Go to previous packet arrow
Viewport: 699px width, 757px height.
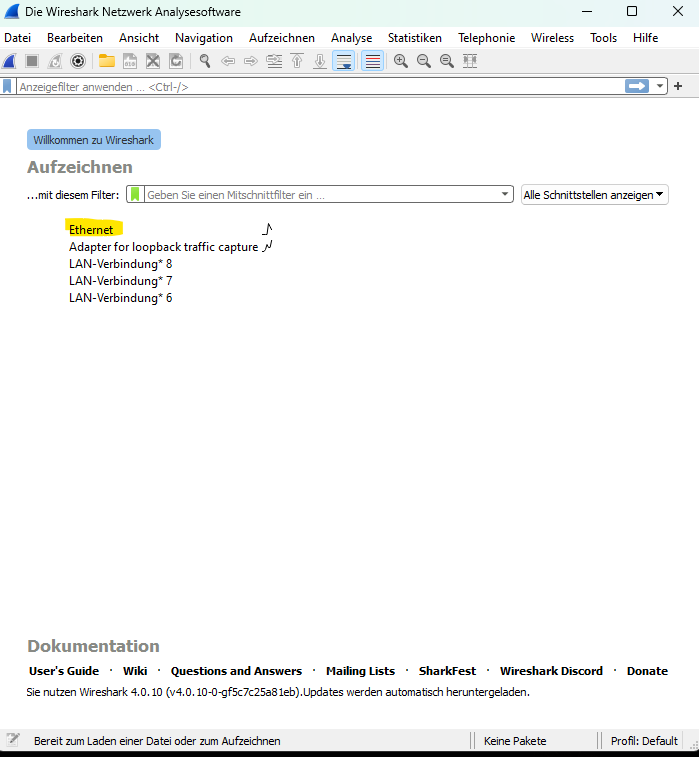pos(228,61)
